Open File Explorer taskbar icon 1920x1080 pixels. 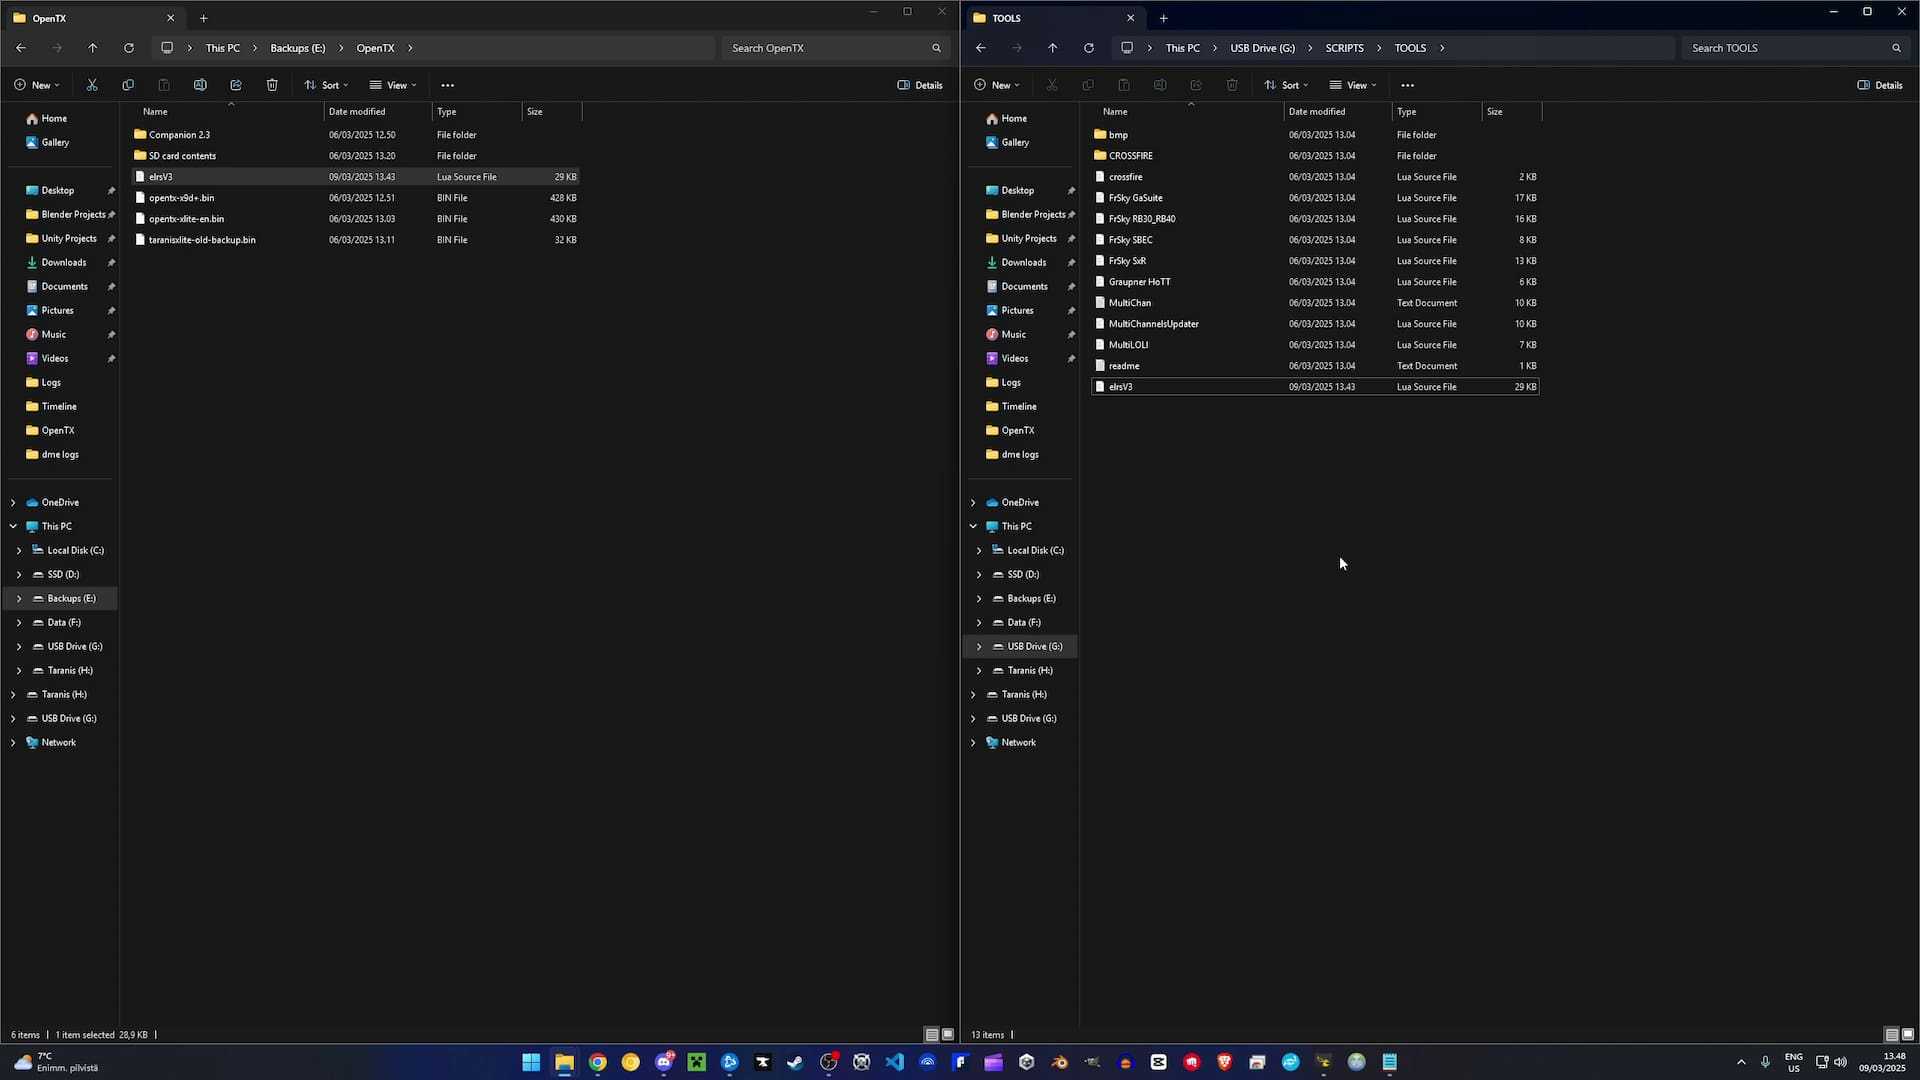pos(564,1062)
